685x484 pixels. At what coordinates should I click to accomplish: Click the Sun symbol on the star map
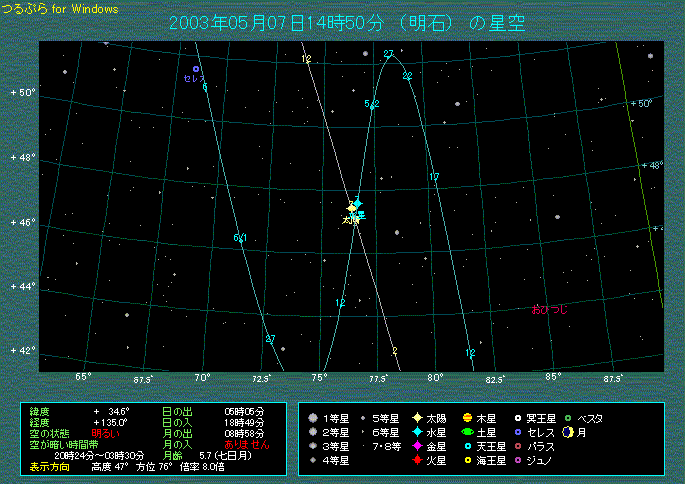click(x=351, y=208)
